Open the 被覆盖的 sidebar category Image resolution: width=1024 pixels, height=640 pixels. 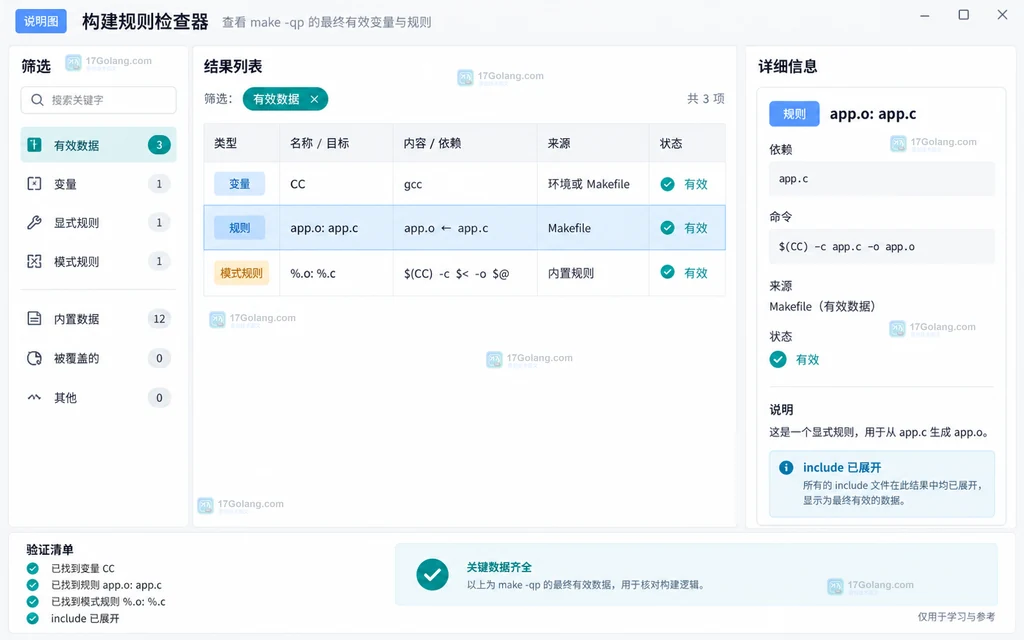99,358
